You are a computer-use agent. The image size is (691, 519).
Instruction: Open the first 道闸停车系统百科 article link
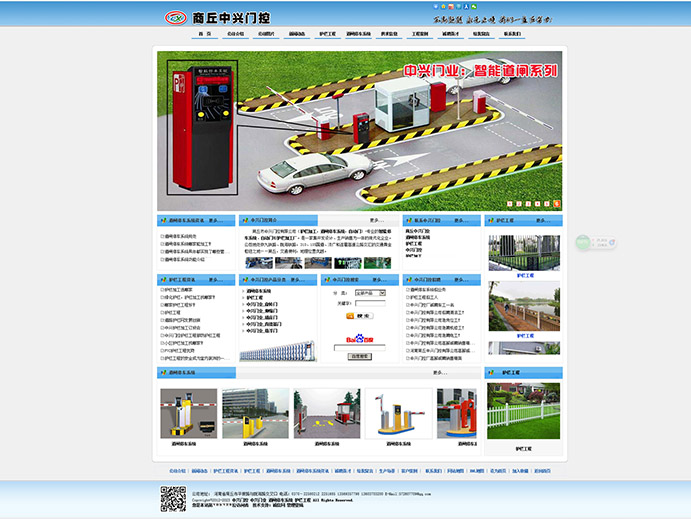click(180, 237)
